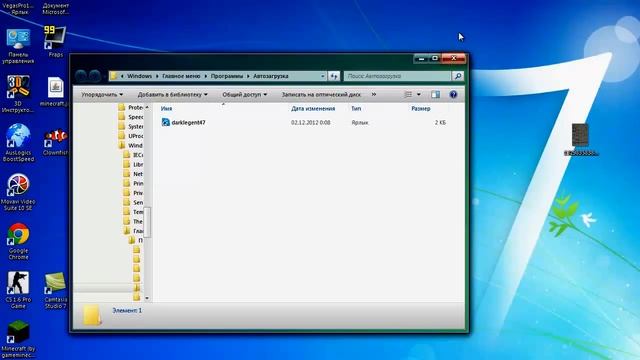Viewport: 640px width, 360px height.
Task: Select the Net folder in the tree
Action: [x=133, y=174]
